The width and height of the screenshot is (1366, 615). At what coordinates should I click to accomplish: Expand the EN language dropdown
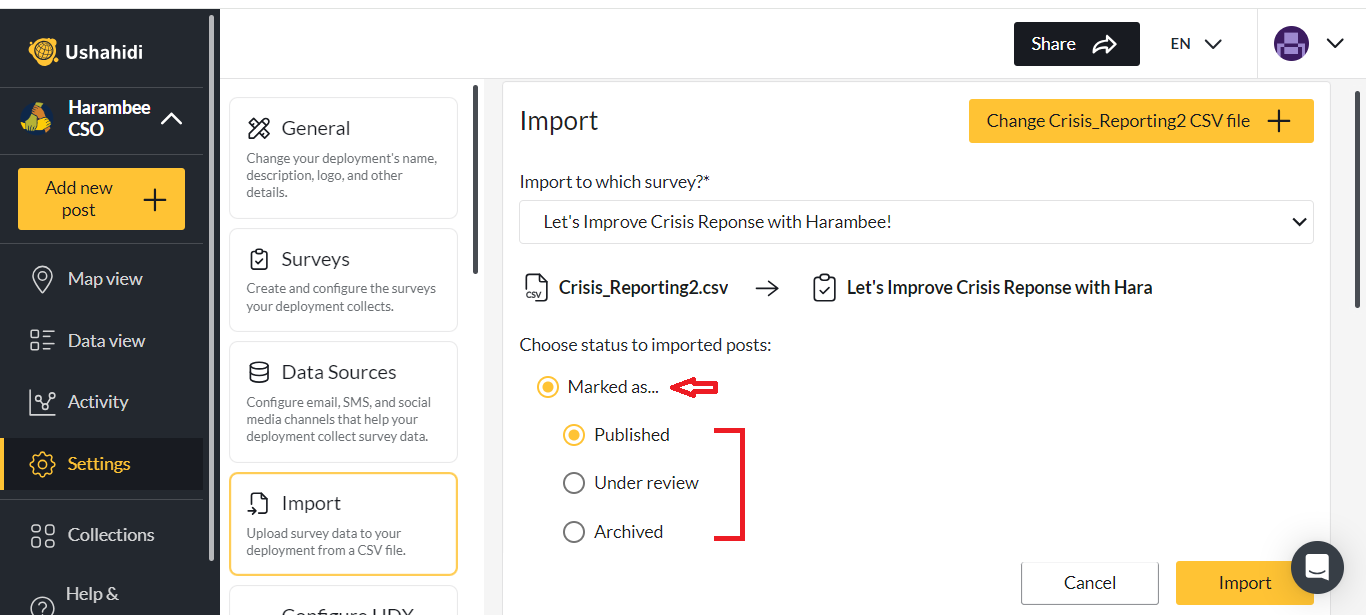pyautogui.click(x=1196, y=44)
